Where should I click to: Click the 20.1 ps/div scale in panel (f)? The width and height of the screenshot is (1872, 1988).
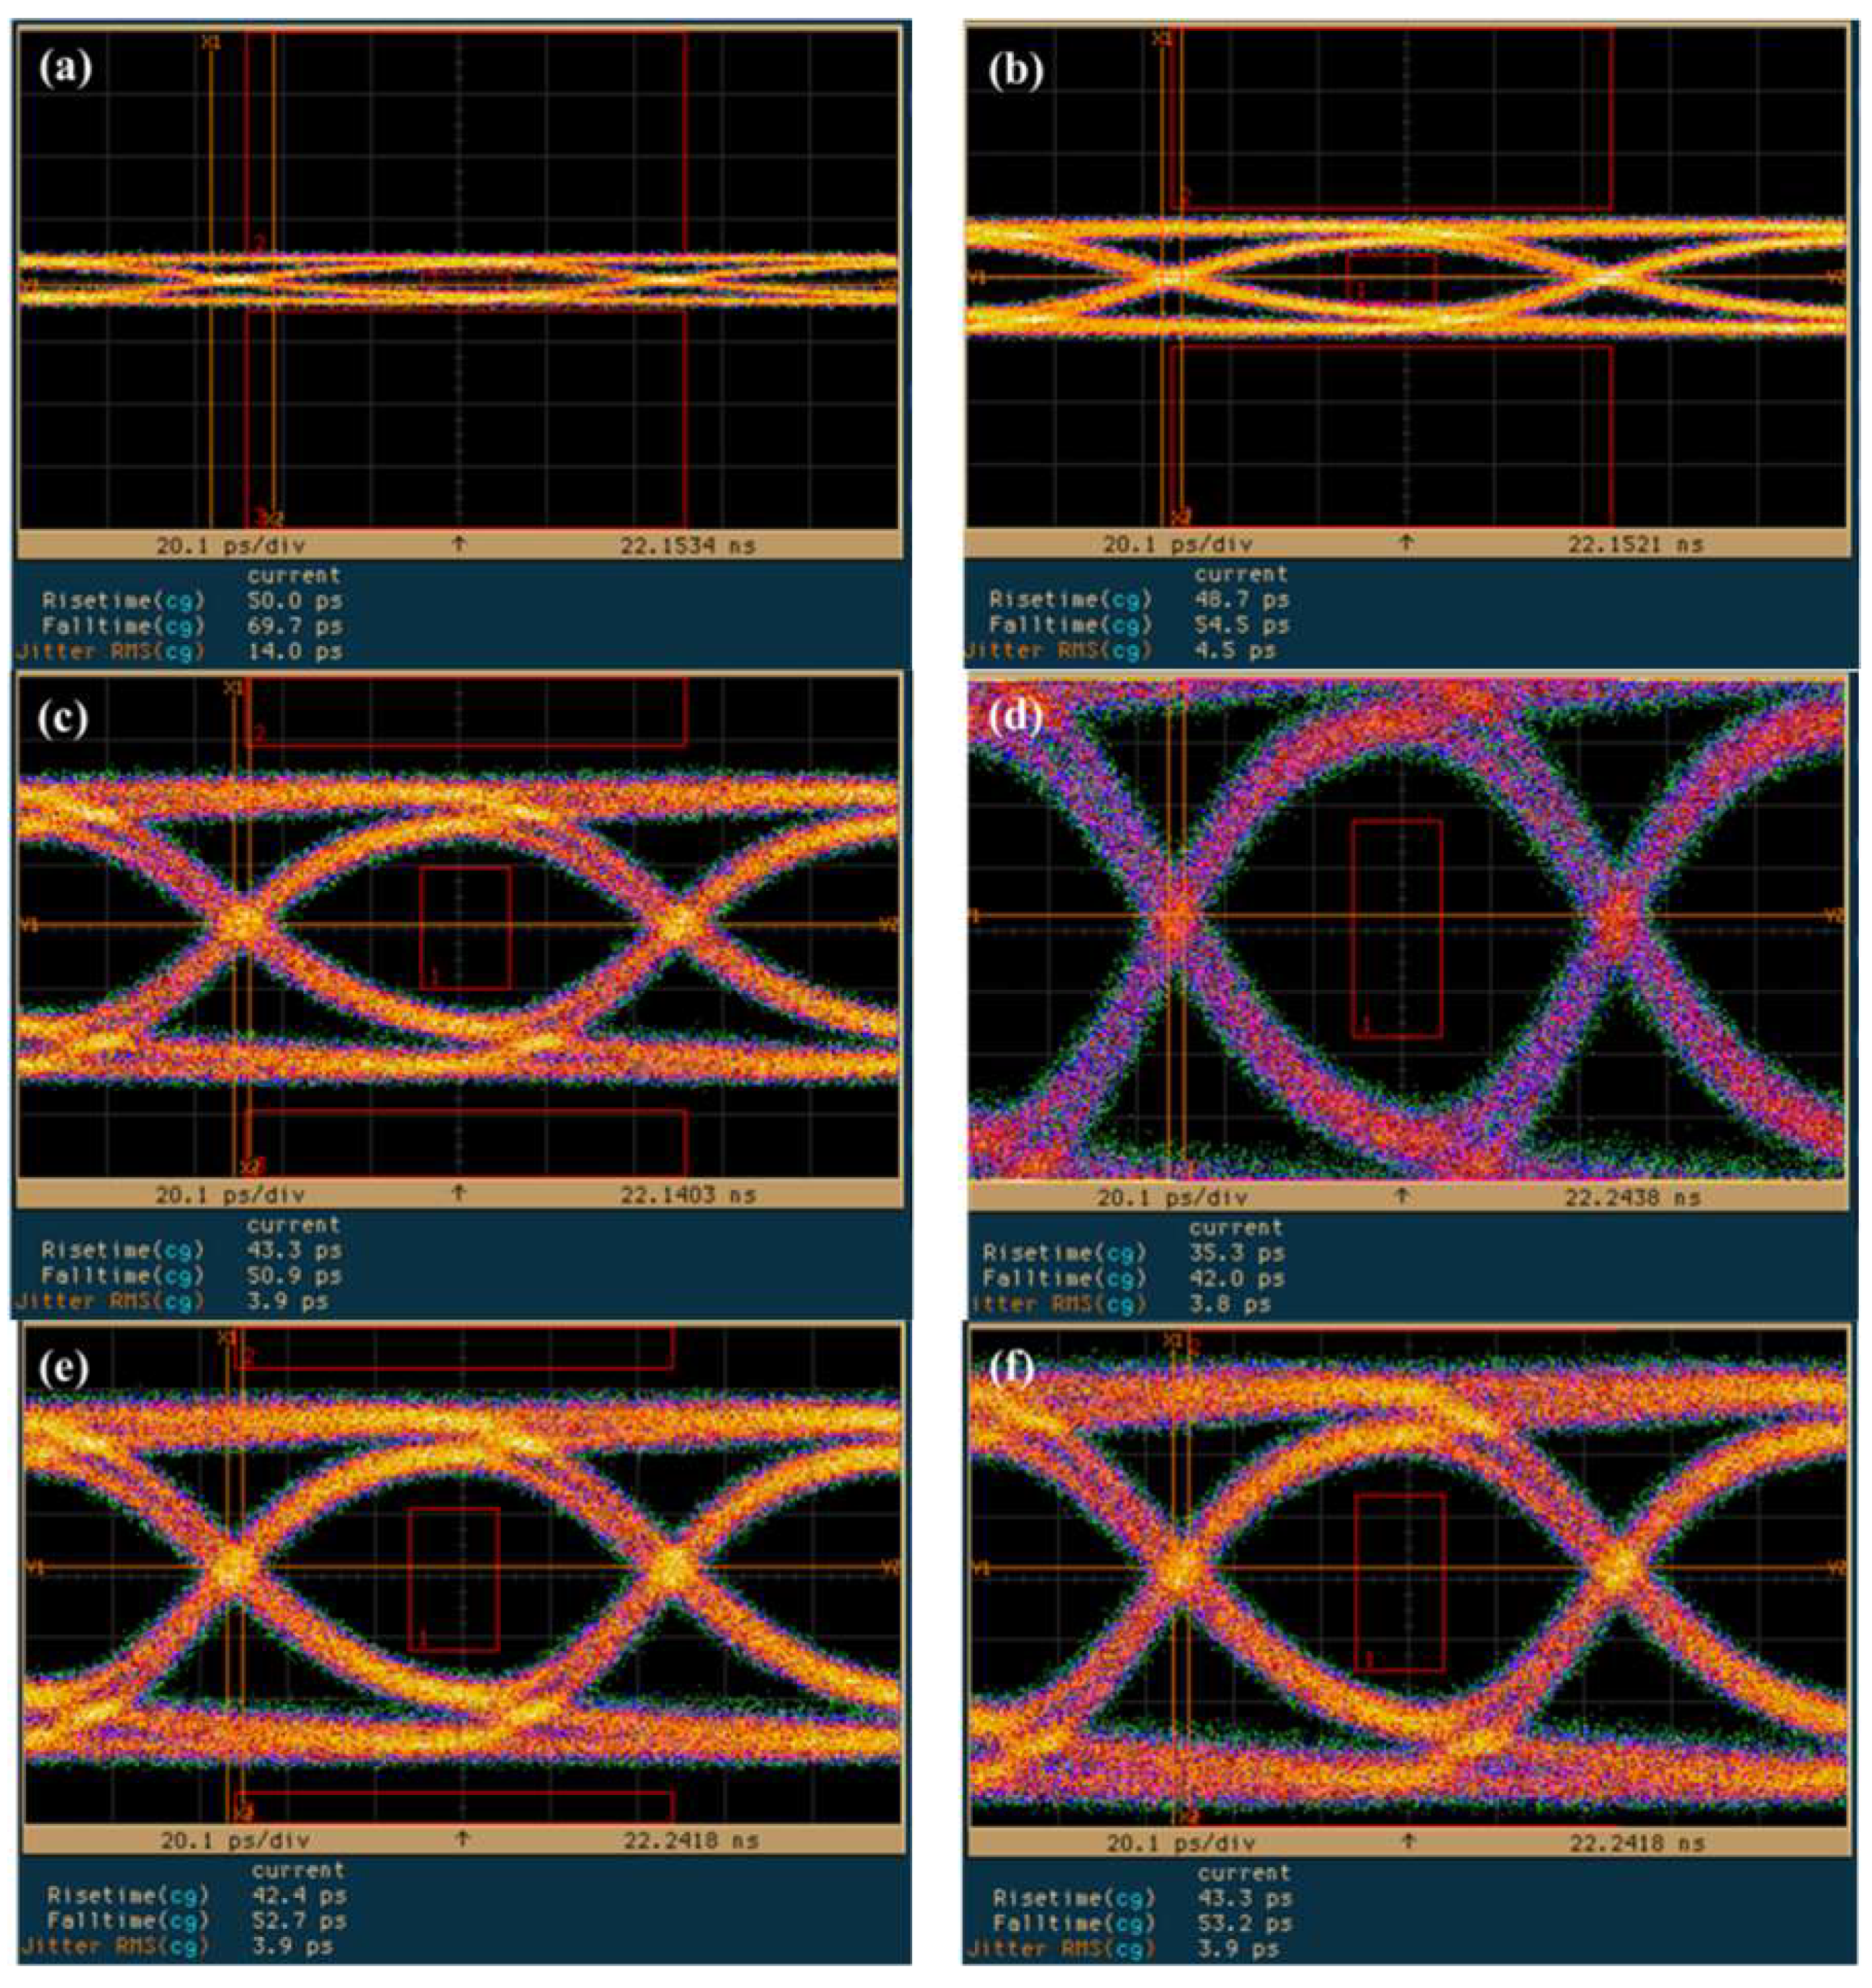click(1181, 1843)
